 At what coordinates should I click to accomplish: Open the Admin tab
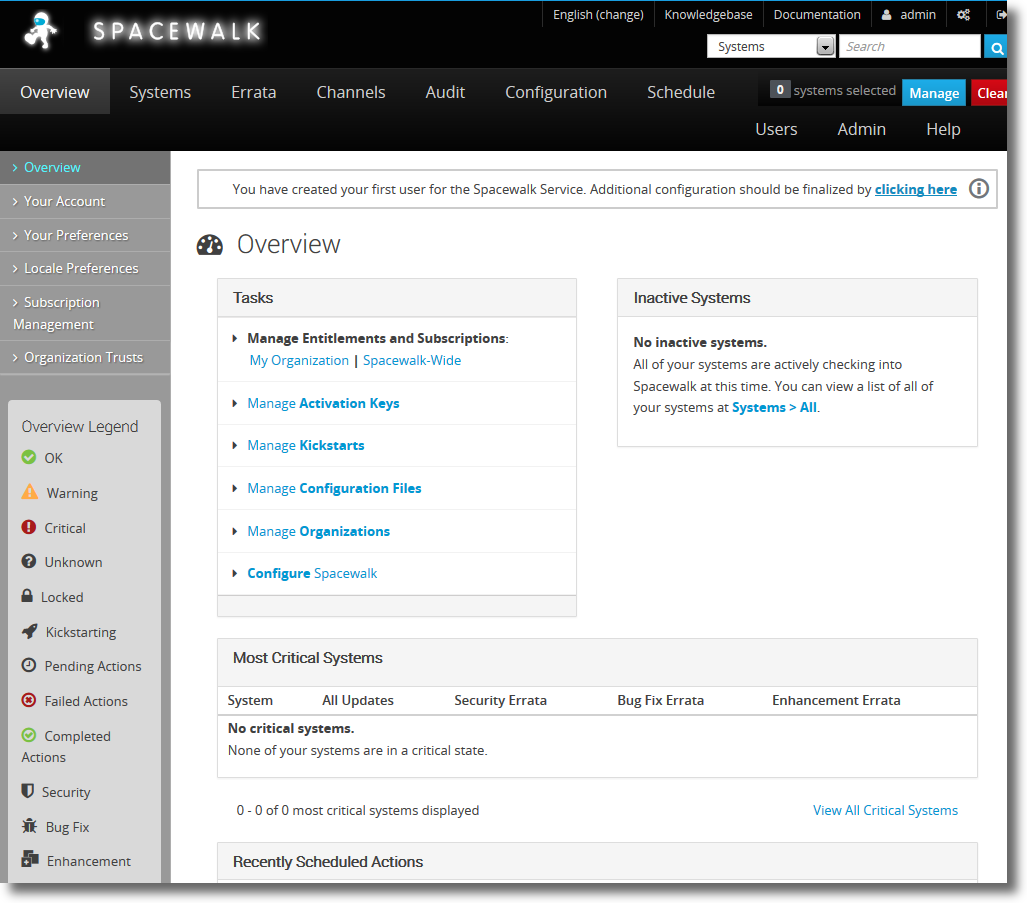click(861, 129)
